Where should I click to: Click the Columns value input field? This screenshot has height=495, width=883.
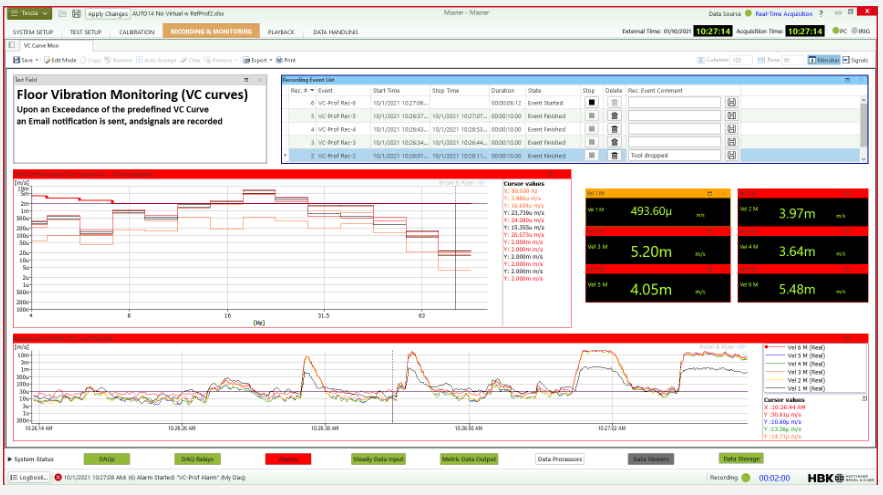point(741,60)
